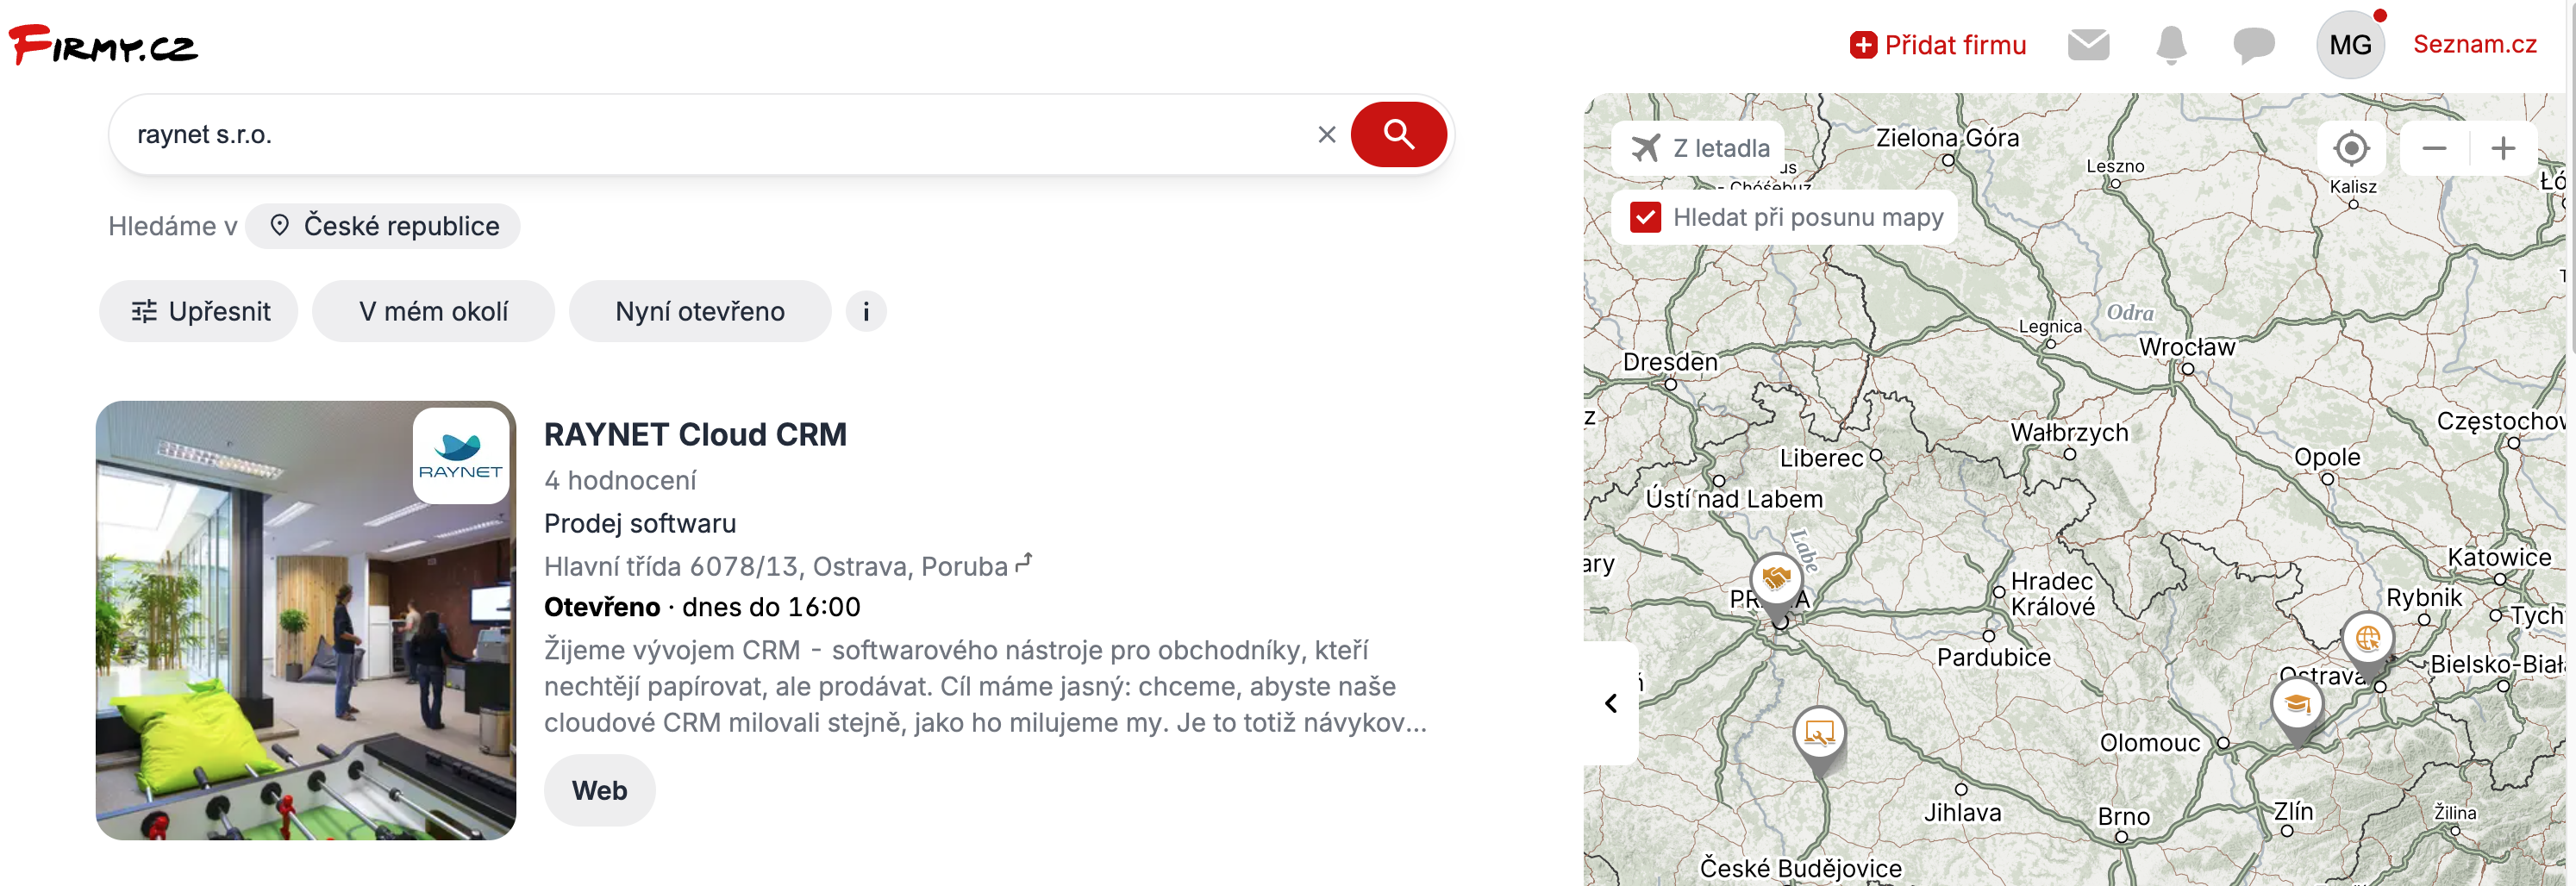The height and width of the screenshot is (886, 2576).
Task: Open the MG user avatar menu
Action: point(2350,45)
